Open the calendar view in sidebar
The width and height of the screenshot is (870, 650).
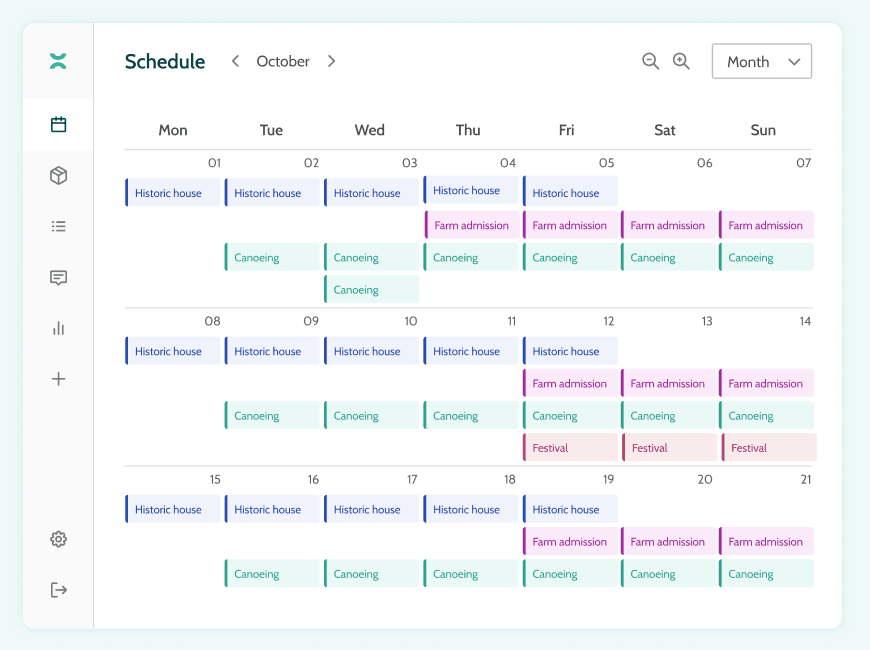point(58,125)
